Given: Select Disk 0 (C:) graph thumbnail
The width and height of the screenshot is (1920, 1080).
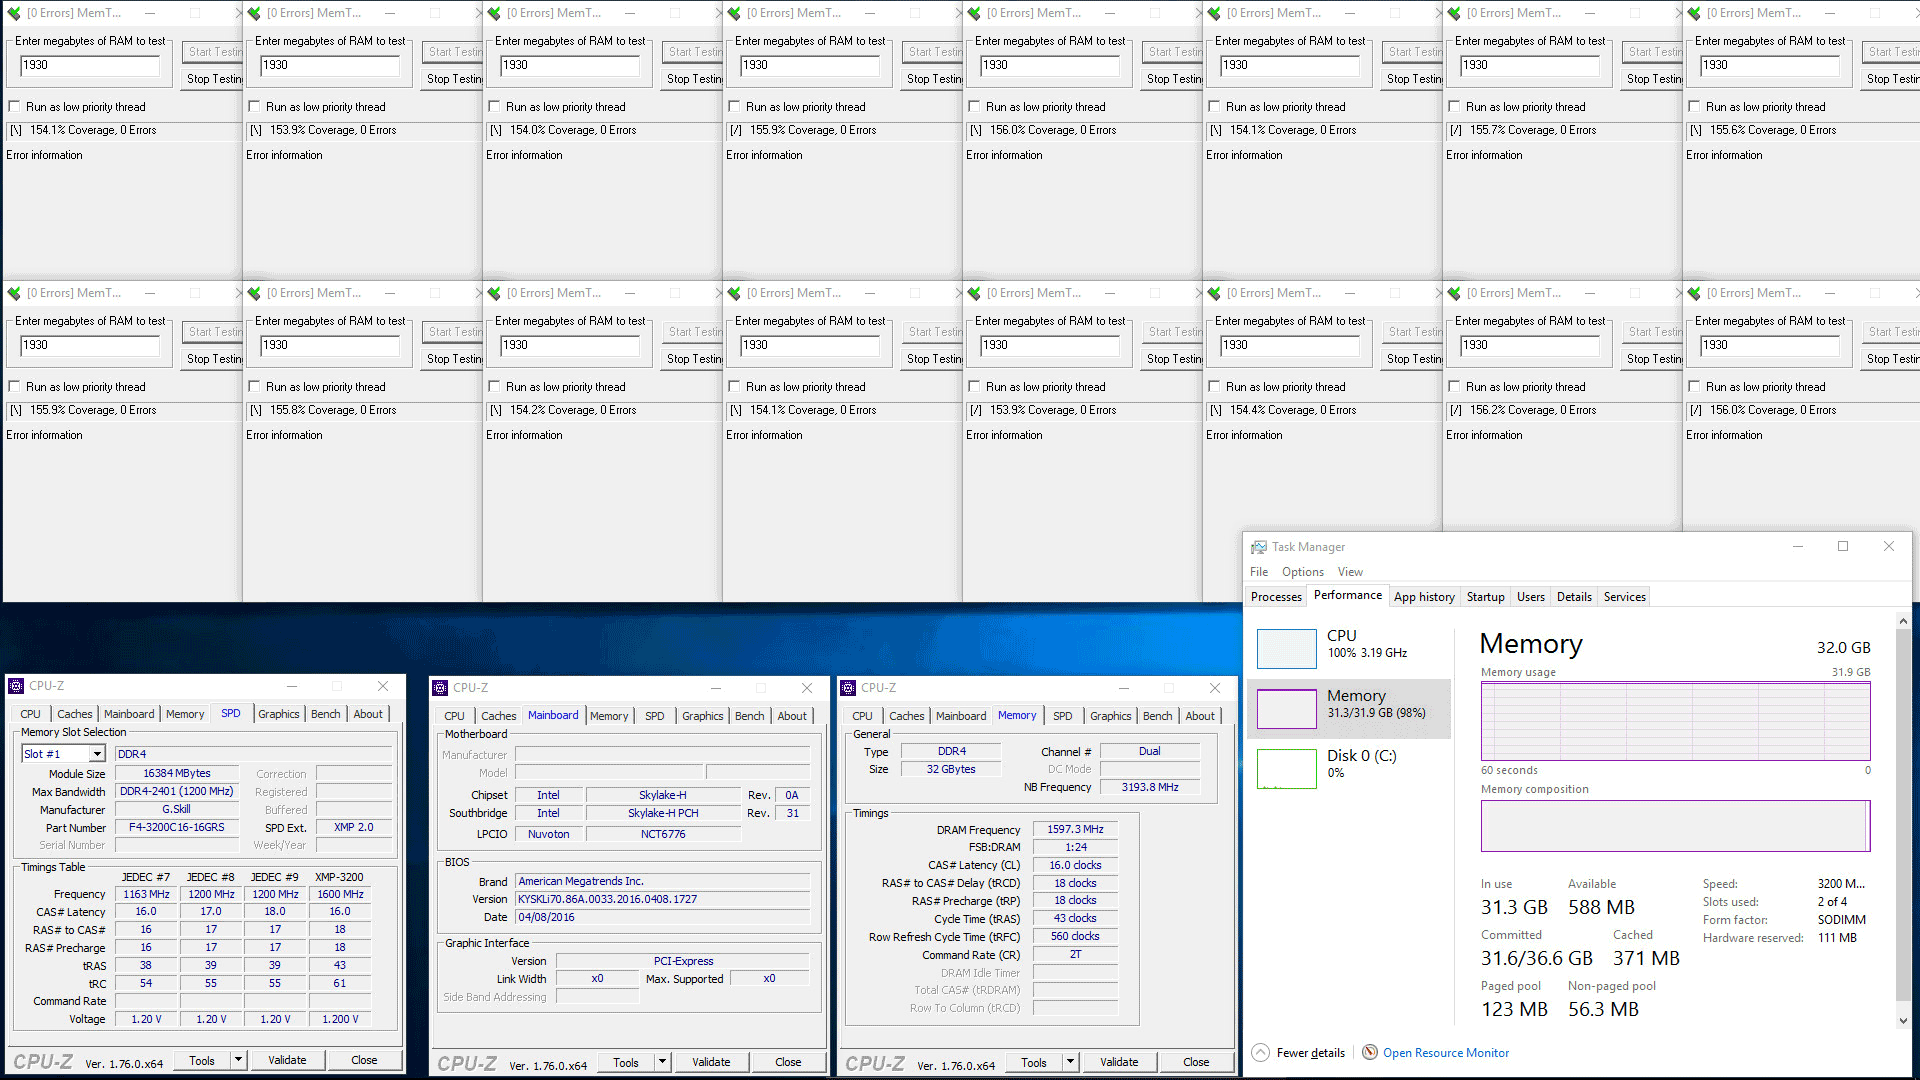Looking at the screenshot, I should click(1286, 768).
